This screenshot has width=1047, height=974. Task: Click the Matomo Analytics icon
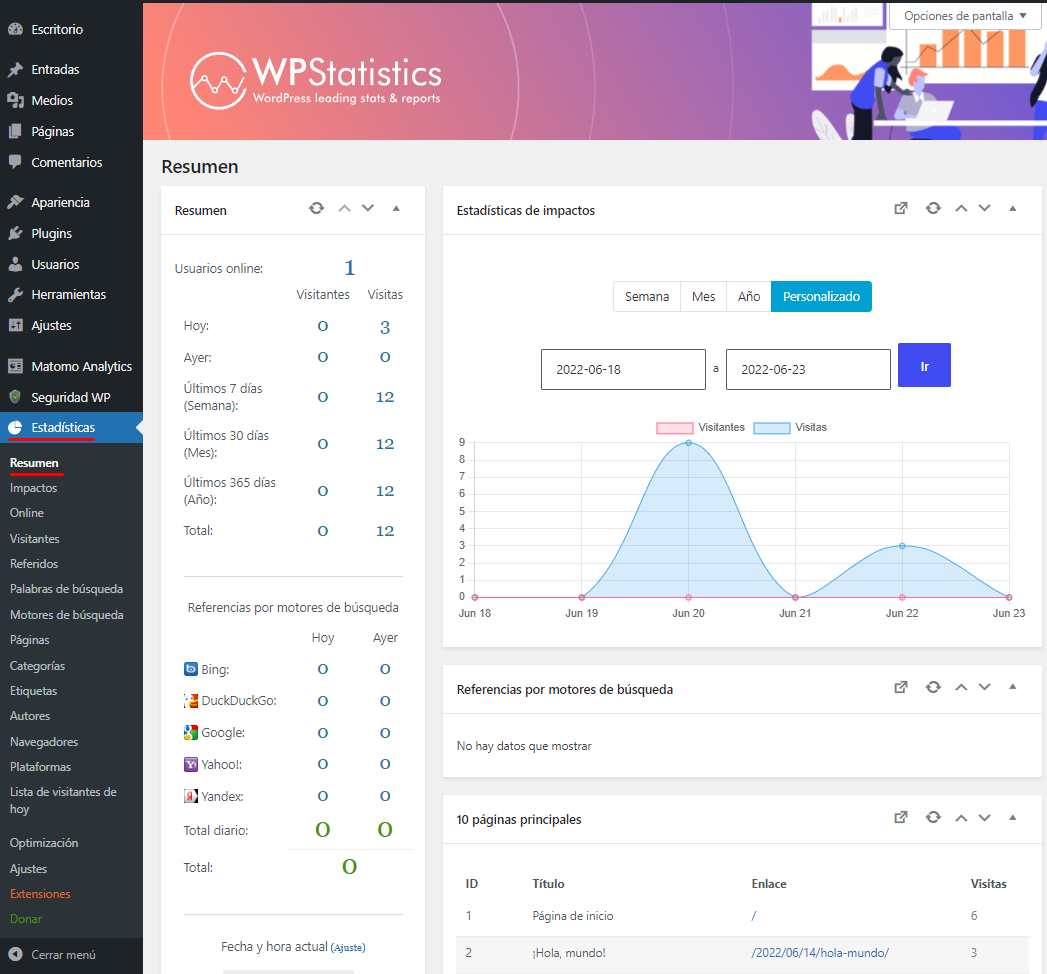coord(15,366)
